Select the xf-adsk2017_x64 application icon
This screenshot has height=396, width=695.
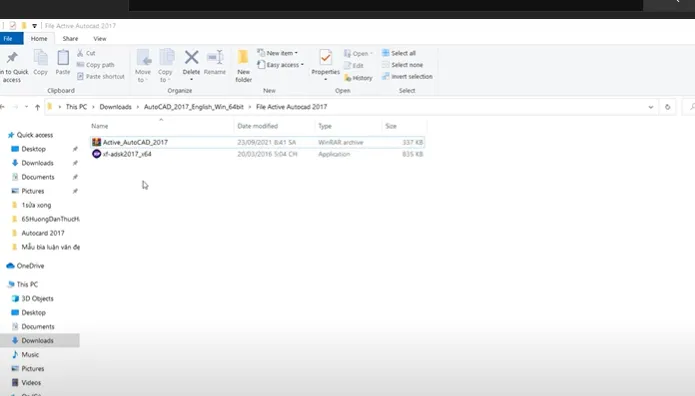click(x=96, y=154)
